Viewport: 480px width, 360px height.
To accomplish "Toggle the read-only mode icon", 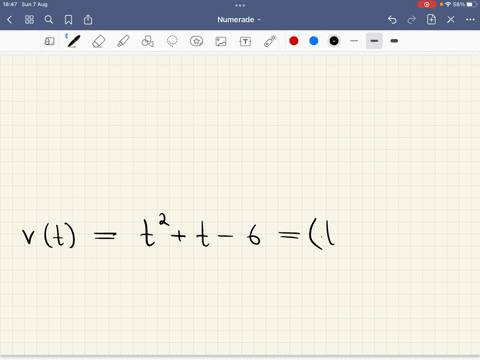I will (49, 41).
